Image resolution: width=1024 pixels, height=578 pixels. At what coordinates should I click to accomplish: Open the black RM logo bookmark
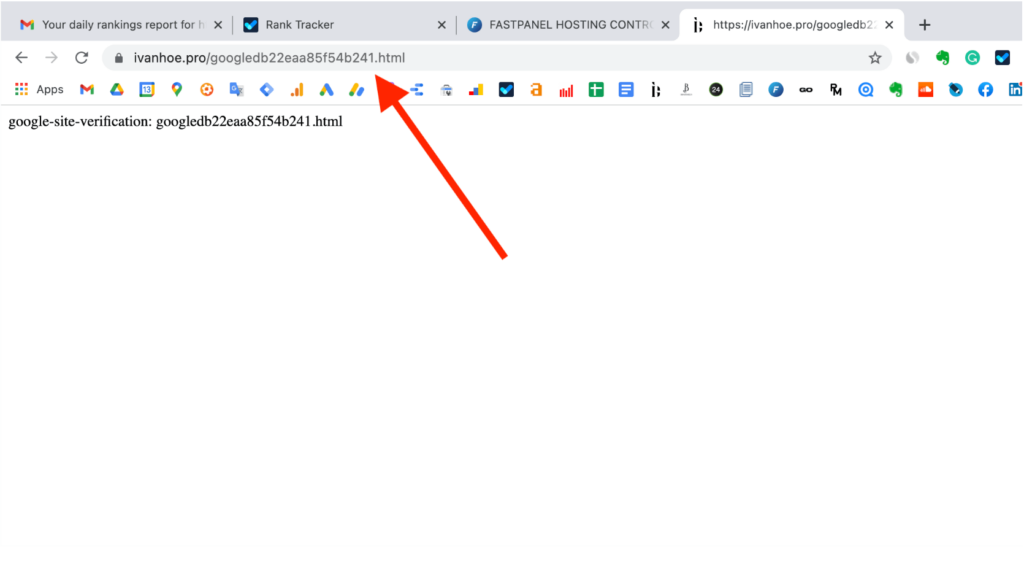(836, 89)
